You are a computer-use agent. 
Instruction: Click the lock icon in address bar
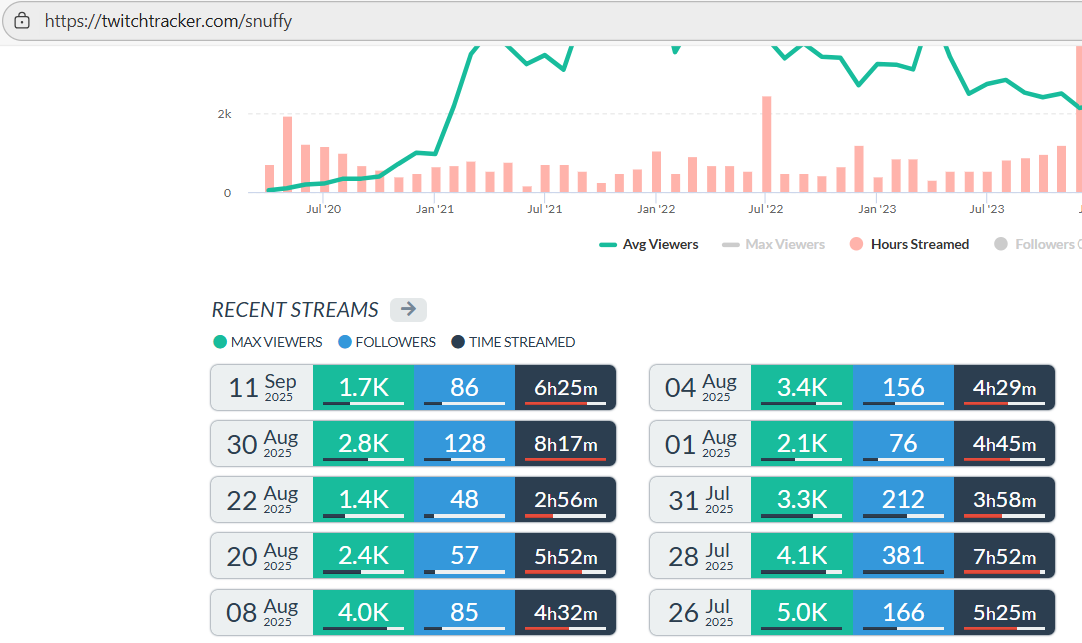click(22, 21)
